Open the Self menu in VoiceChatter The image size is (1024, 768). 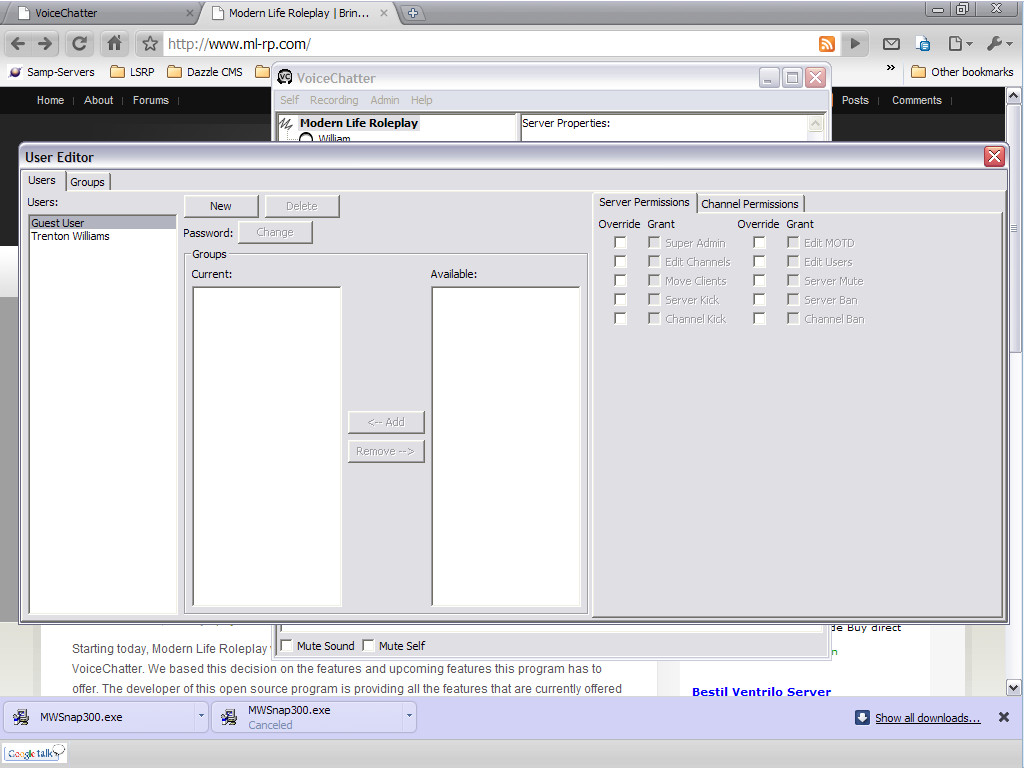pos(289,100)
